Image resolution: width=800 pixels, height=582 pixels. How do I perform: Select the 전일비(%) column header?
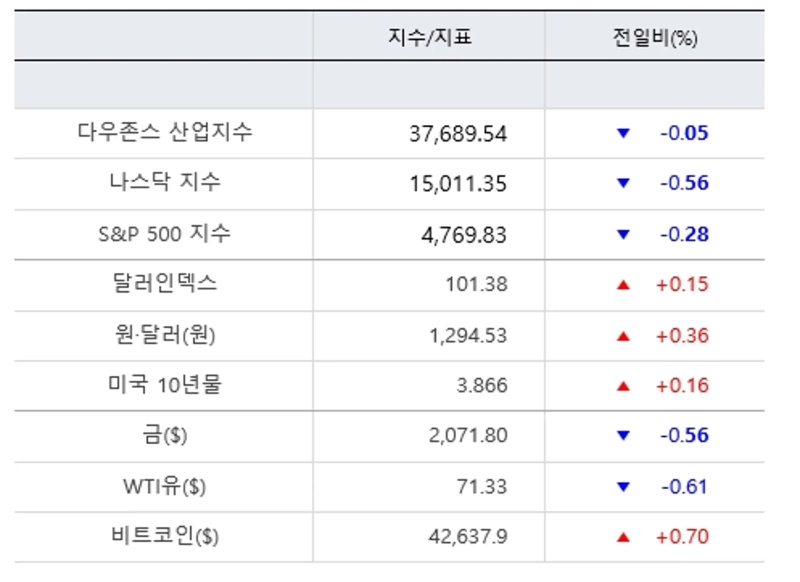pos(655,38)
